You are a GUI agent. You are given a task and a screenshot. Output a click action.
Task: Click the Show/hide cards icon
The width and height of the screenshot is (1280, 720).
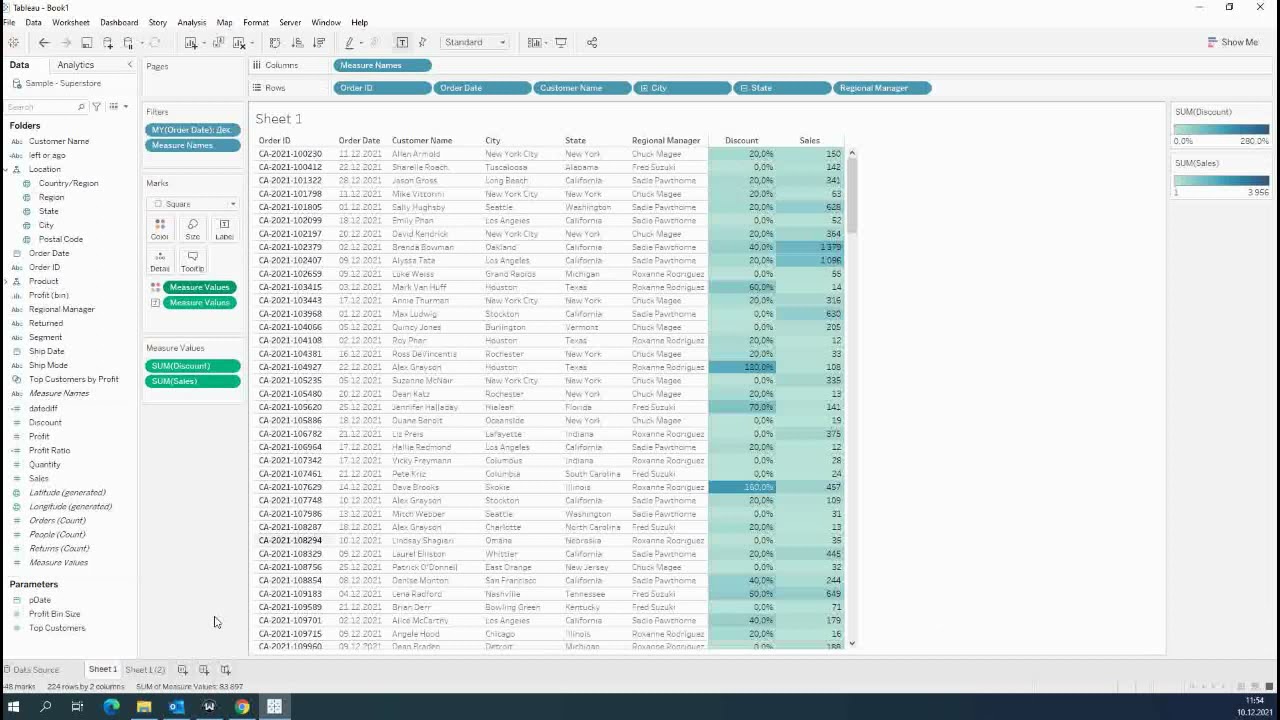(x=535, y=42)
